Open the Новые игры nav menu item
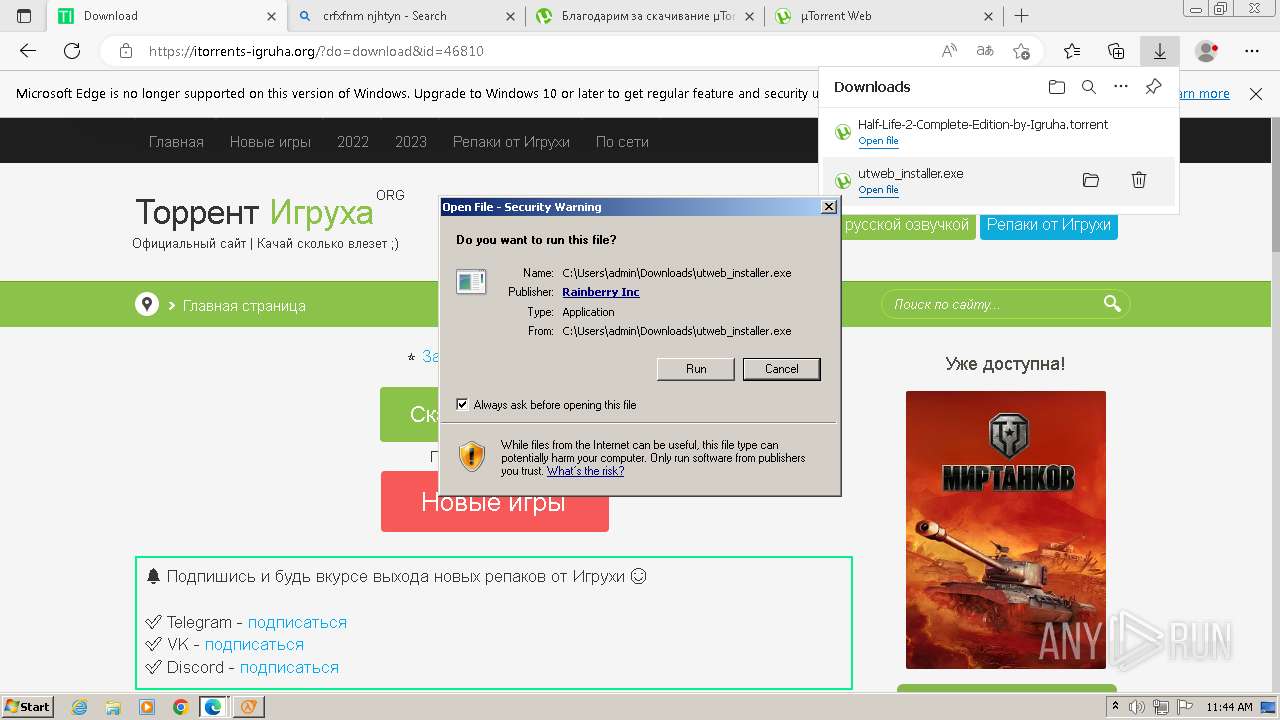The height and width of the screenshot is (720, 1280). tap(270, 142)
